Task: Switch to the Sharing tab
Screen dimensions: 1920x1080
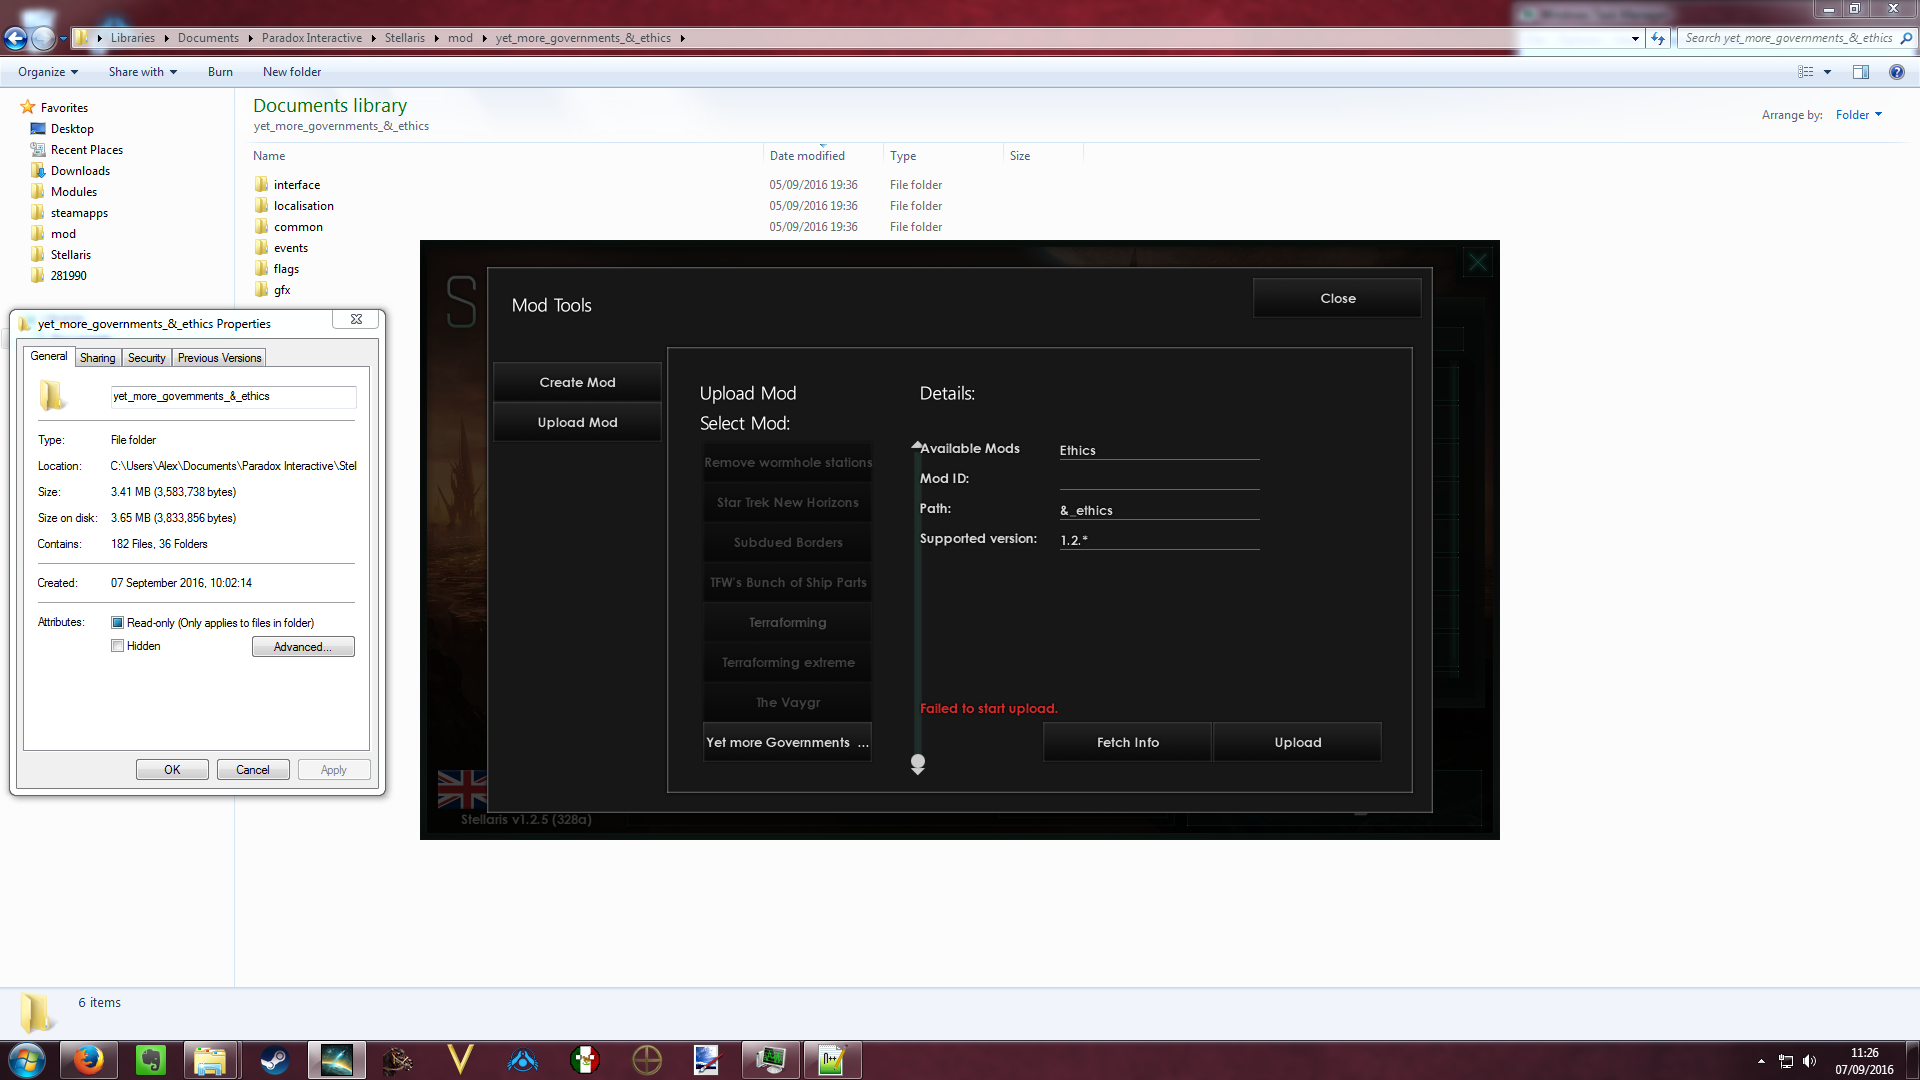Action: pyautogui.click(x=98, y=358)
